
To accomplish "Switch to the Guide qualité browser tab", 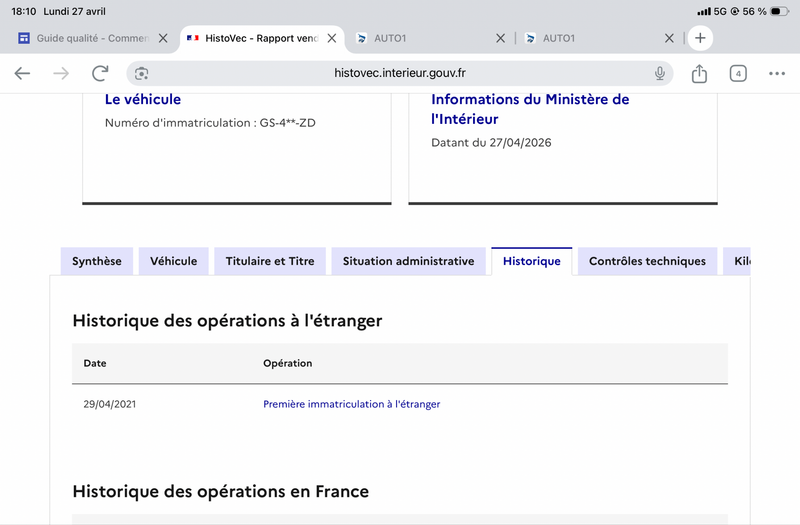I will [83, 38].
